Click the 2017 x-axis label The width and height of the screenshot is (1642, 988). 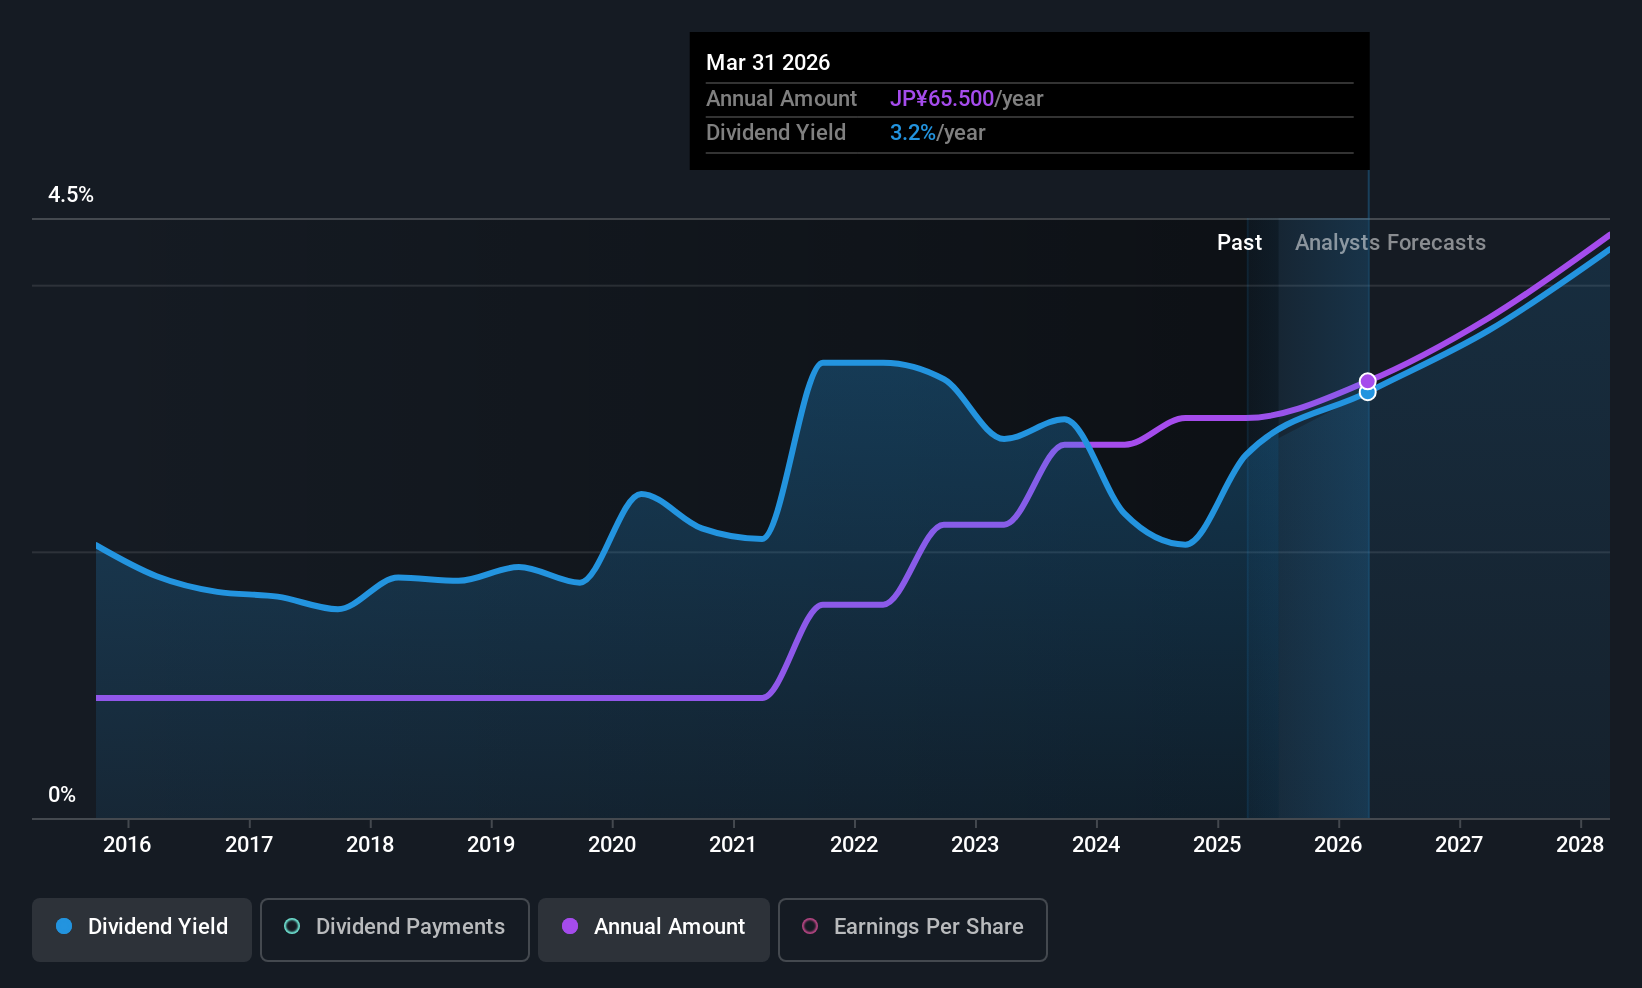pos(249,845)
